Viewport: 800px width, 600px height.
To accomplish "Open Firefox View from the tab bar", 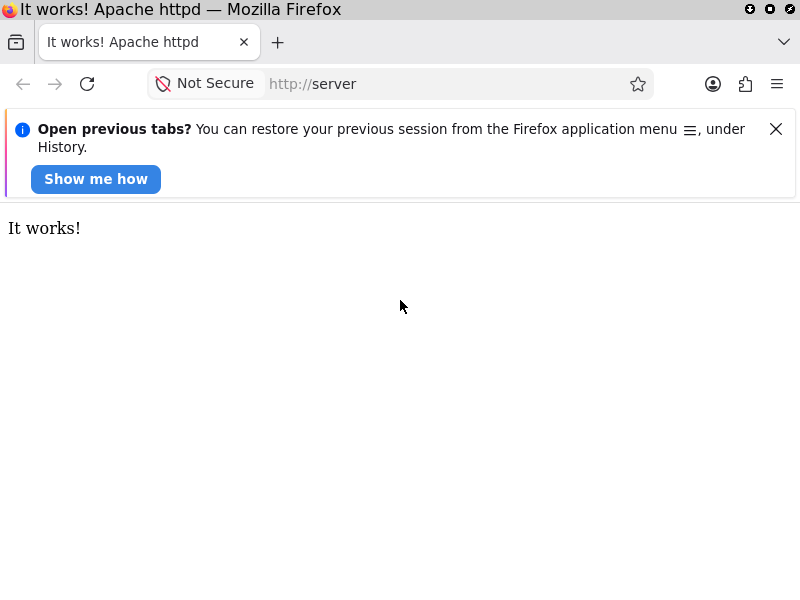I will (x=16, y=42).
